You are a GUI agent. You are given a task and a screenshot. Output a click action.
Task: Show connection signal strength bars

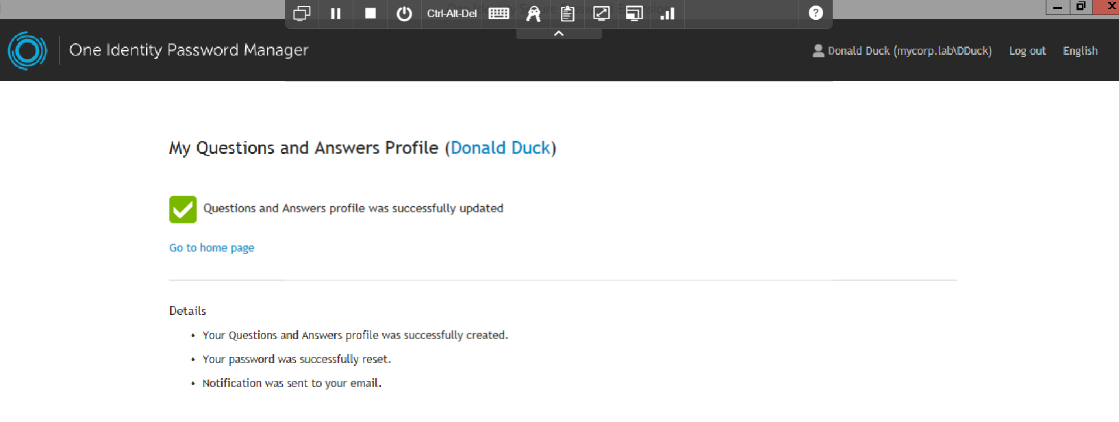pyautogui.click(x=668, y=14)
